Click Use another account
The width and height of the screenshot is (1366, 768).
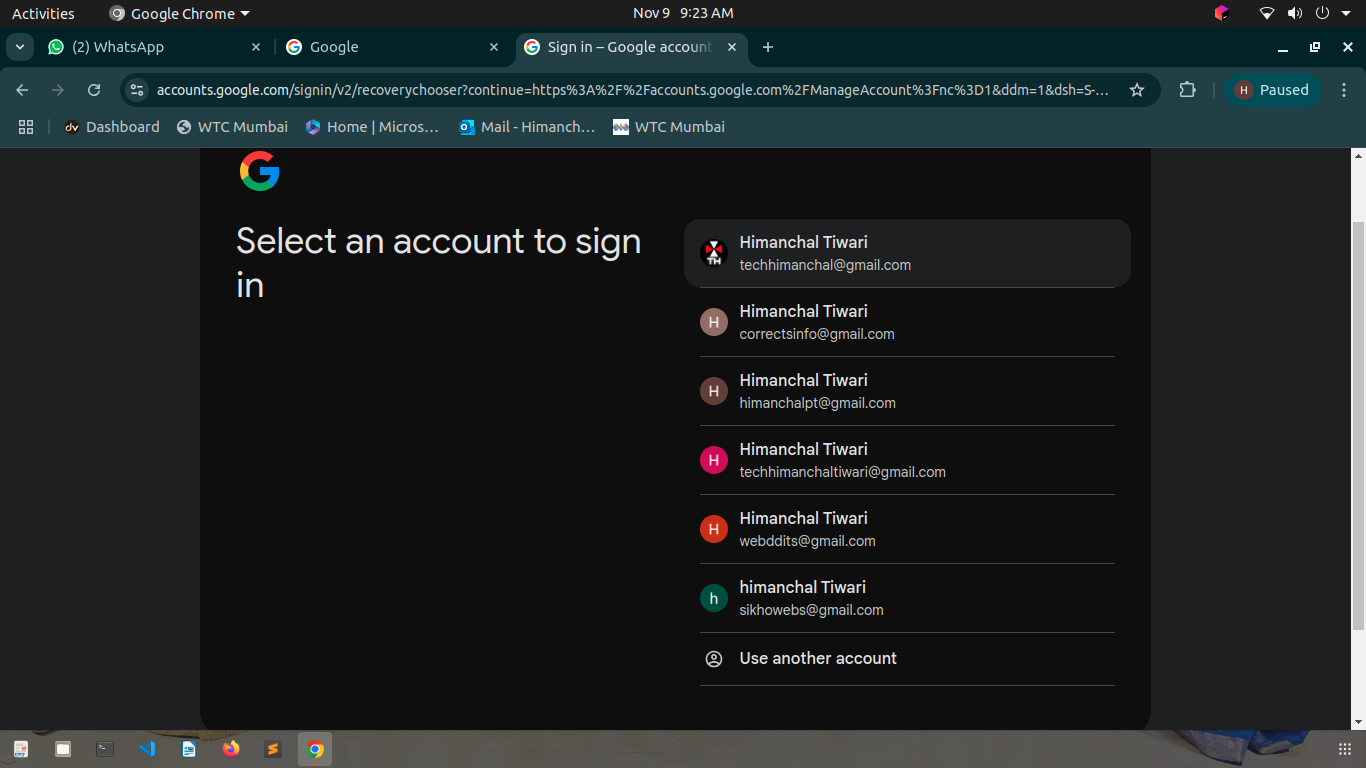907,659
